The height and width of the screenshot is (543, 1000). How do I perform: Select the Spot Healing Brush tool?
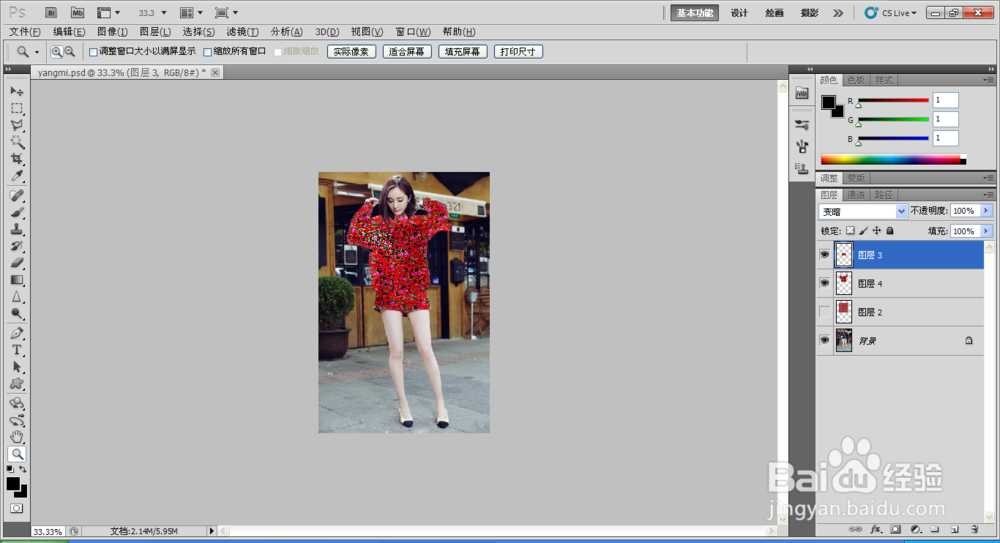pos(17,195)
